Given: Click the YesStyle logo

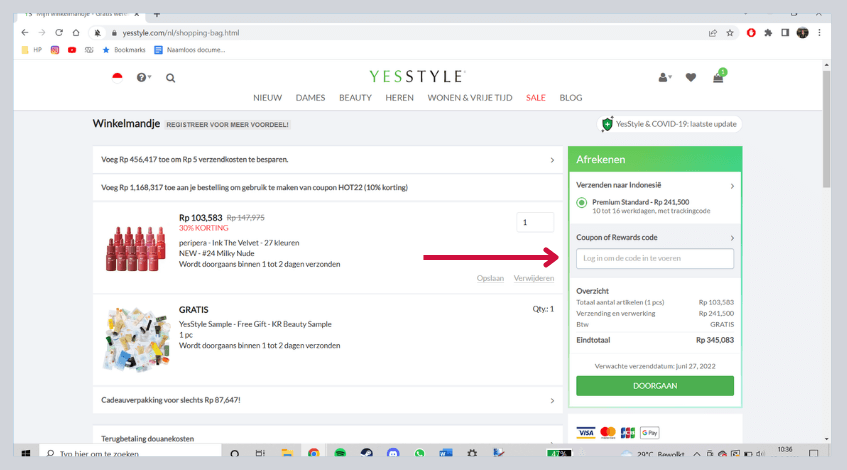Looking at the screenshot, I should (x=416, y=76).
